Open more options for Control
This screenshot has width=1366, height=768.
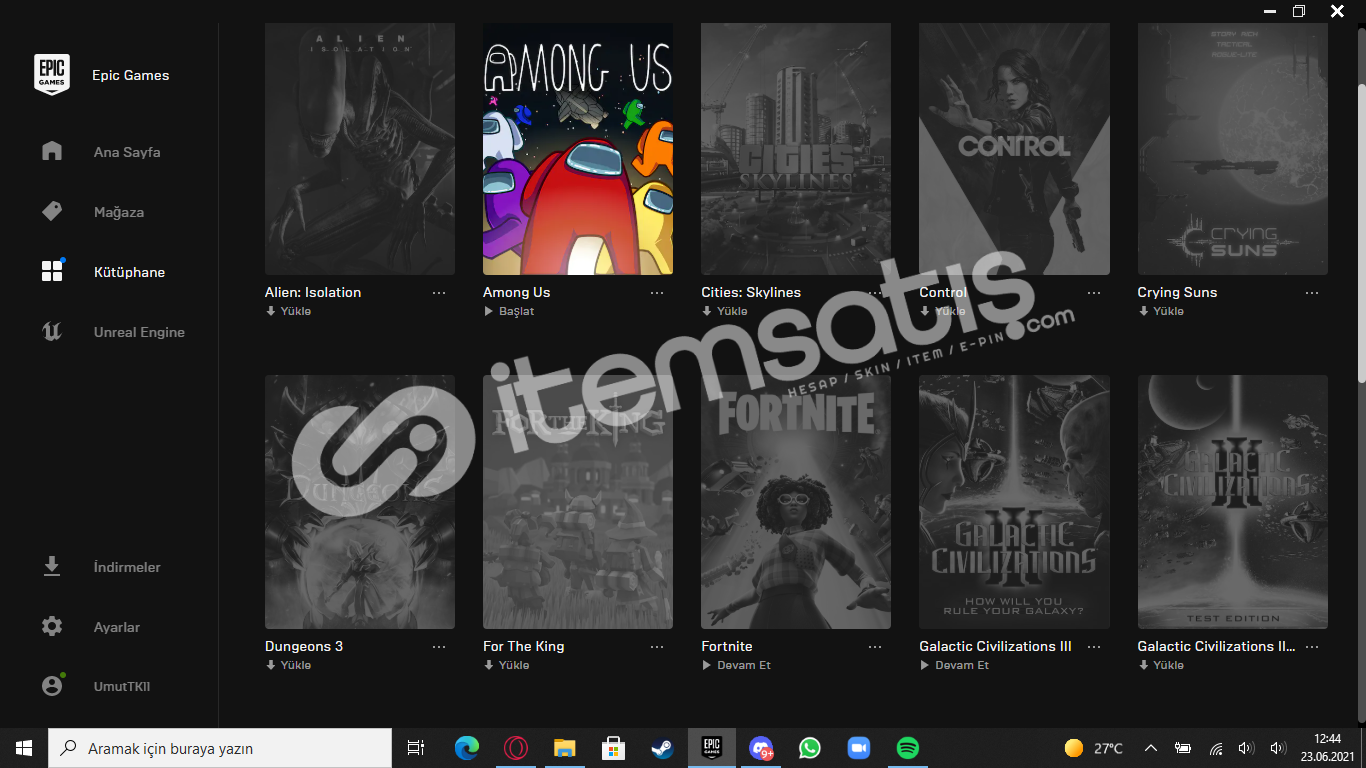(1094, 292)
